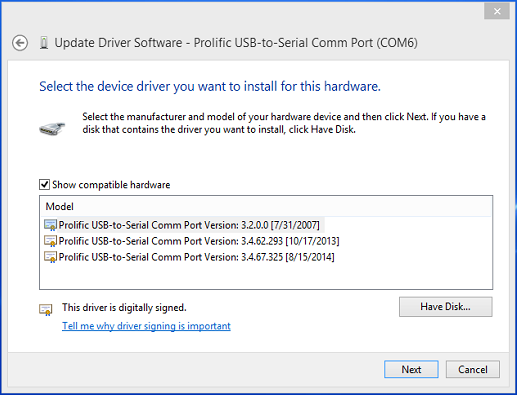Click the Show compatible hardware label

coord(111,185)
